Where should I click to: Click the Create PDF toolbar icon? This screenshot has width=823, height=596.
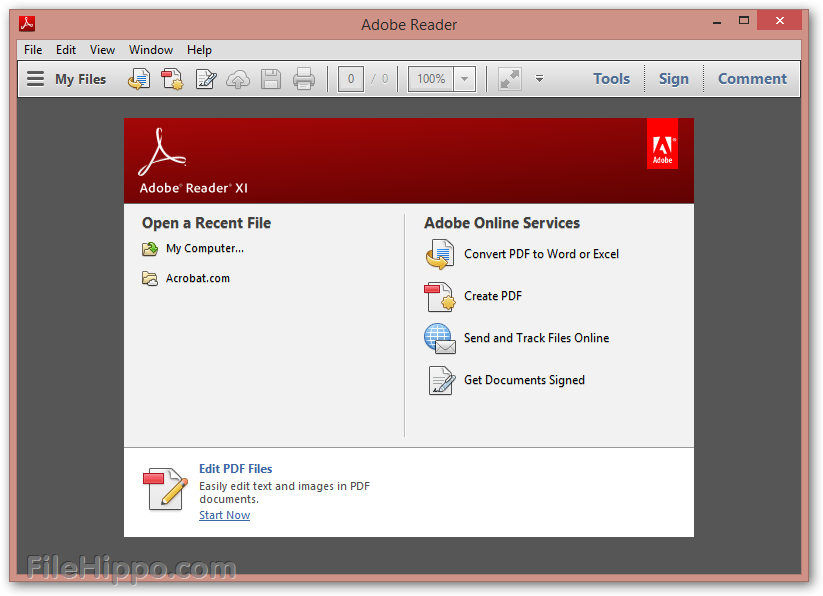(x=172, y=79)
